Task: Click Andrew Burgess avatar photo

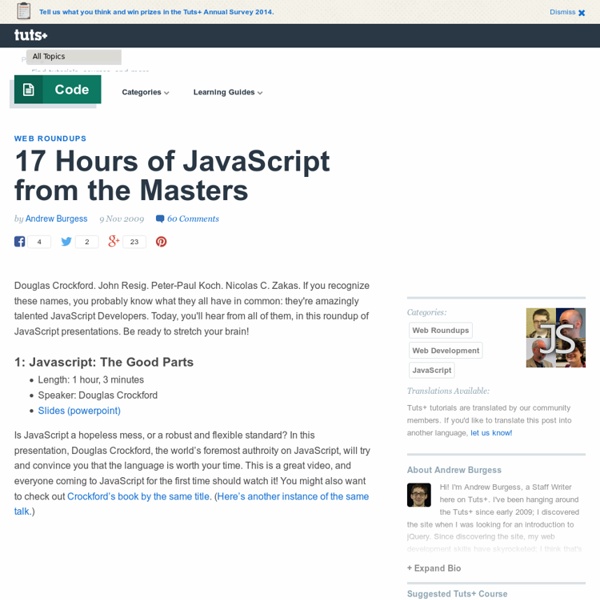Action: (x=419, y=495)
